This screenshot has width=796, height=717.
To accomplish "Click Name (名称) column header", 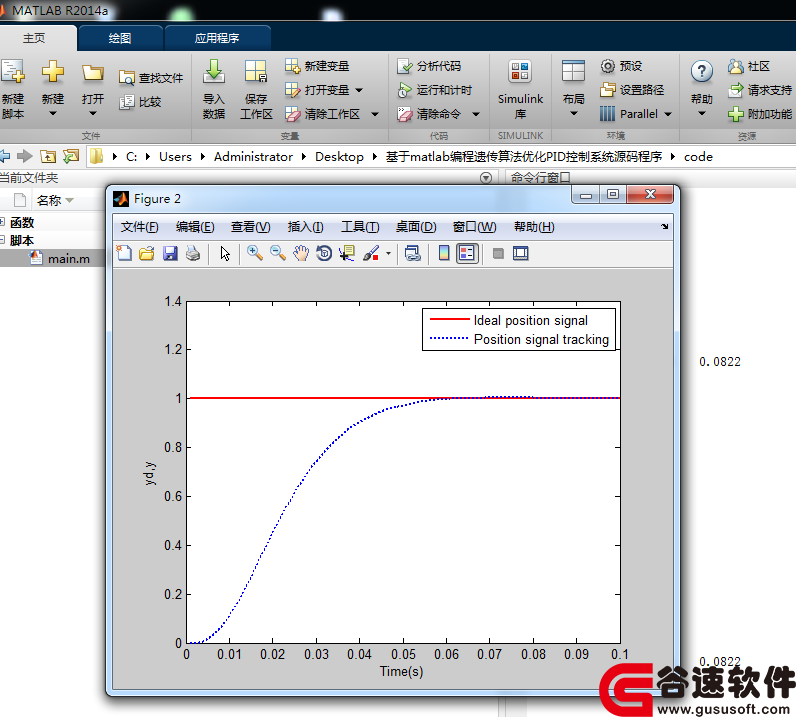I will tap(49, 200).
